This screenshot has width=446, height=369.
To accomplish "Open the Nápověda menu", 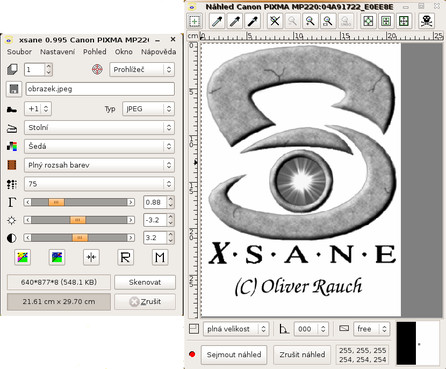I will click(158, 52).
